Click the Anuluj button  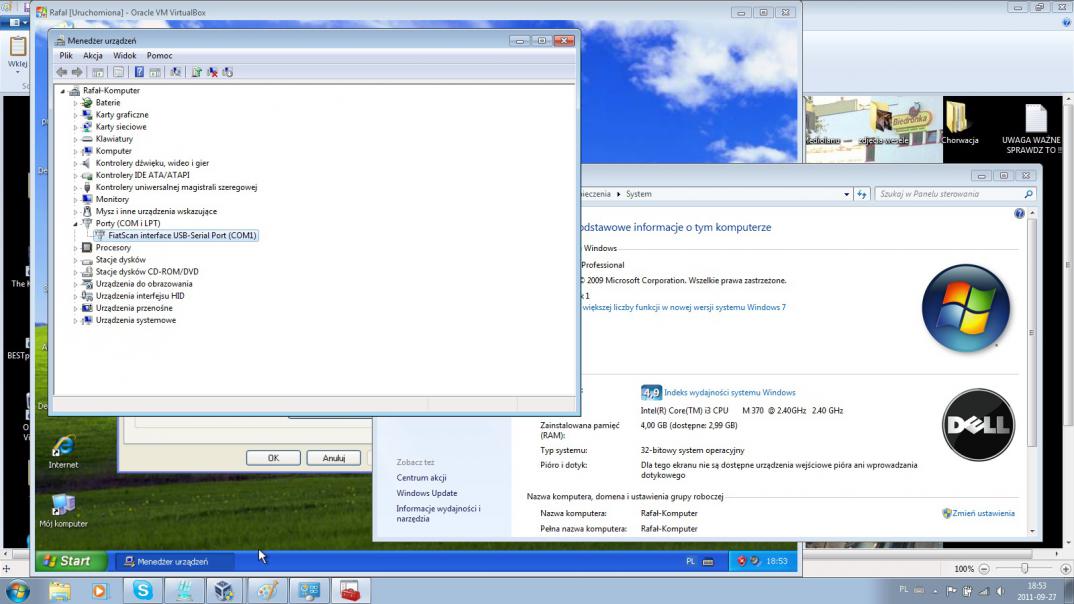coord(334,458)
